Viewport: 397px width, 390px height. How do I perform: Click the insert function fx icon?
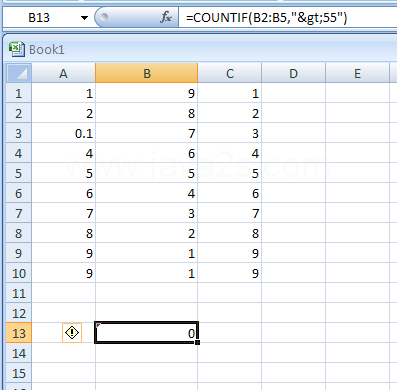[x=166, y=17]
